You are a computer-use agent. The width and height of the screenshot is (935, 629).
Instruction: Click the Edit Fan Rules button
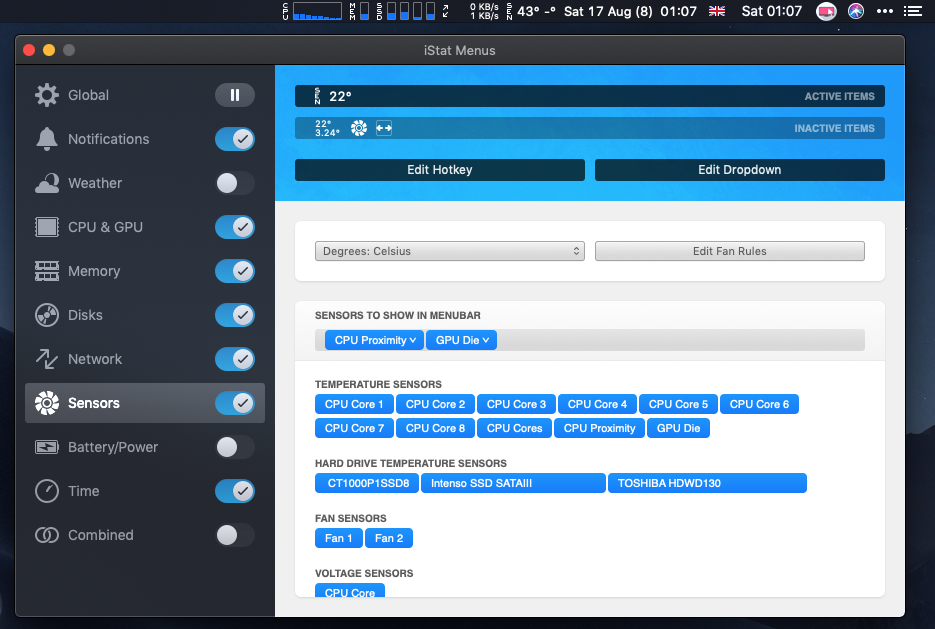[x=729, y=251]
